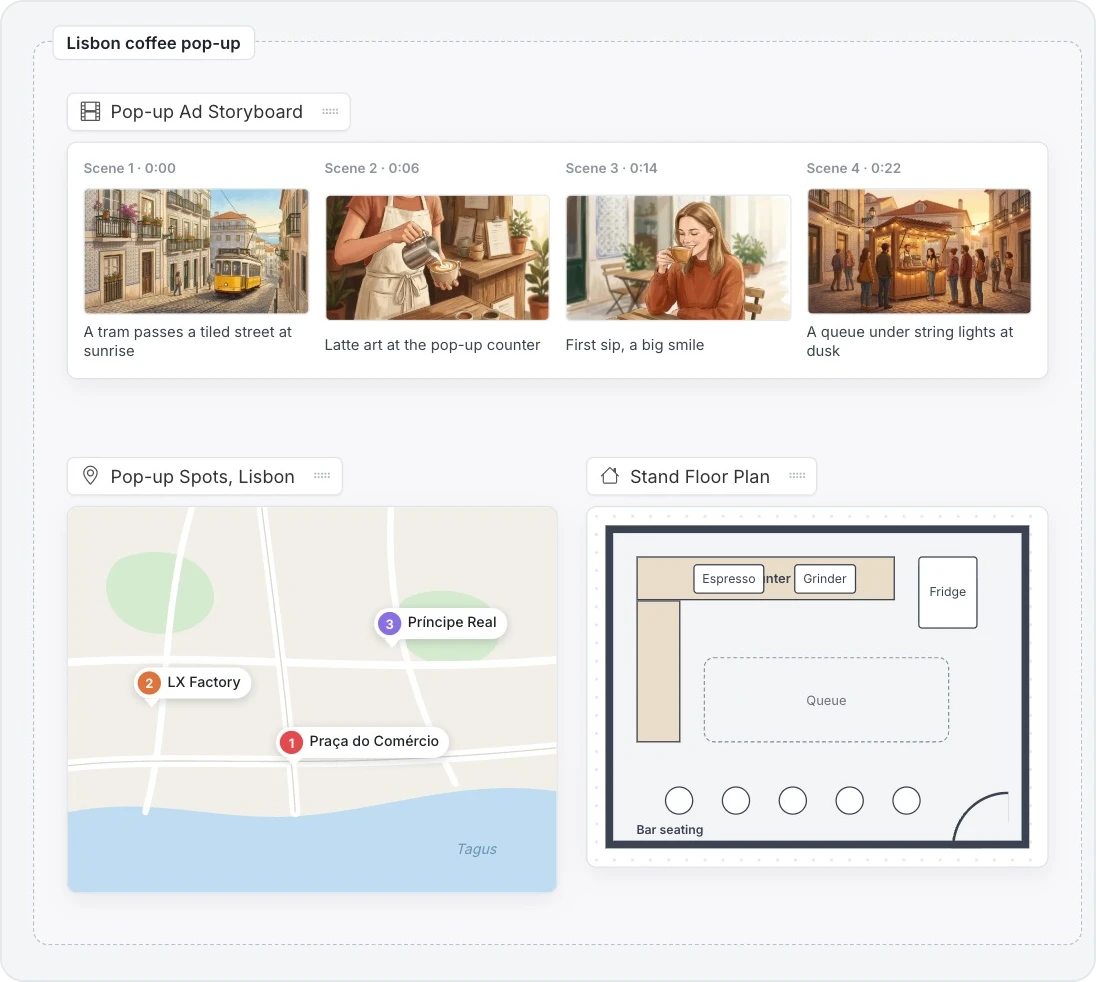The height and width of the screenshot is (982, 1096).
Task: Click the caption 'Latte art at the pop-up counter'
Action: pyautogui.click(x=432, y=345)
